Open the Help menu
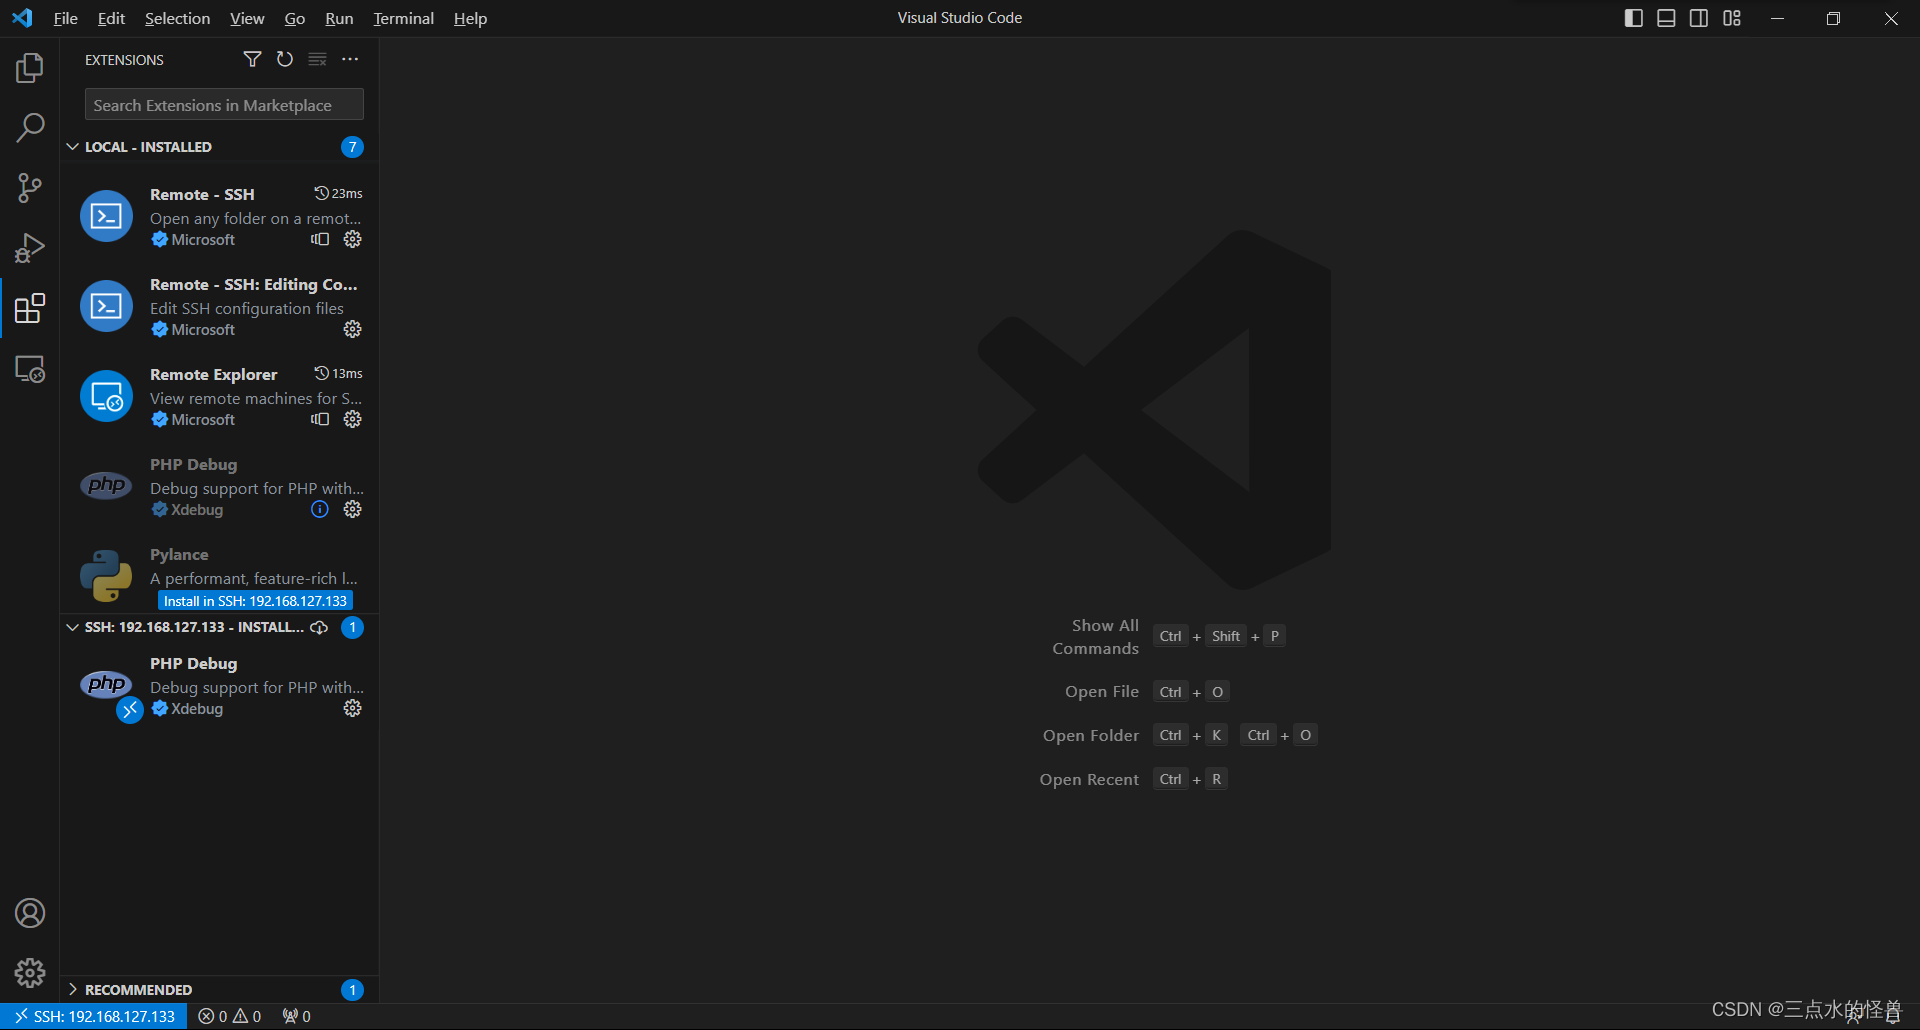Screen dimensions: 1920x1030 [x=470, y=18]
